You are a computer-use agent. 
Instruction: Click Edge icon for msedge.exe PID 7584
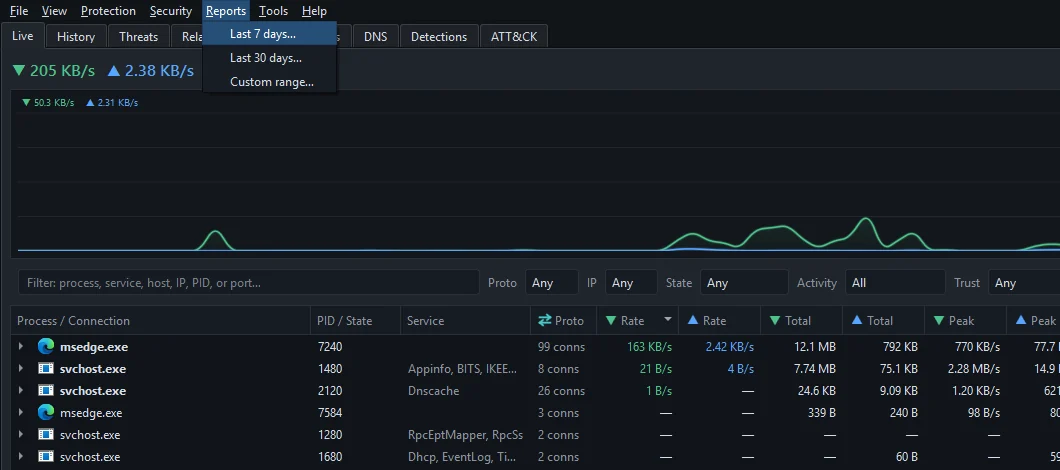(45, 413)
